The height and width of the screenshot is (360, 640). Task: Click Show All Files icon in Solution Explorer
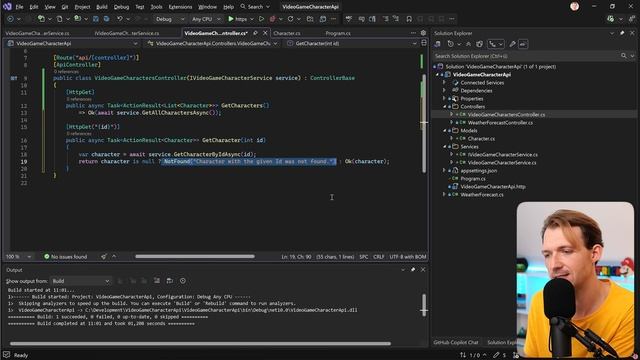[x=480, y=44]
